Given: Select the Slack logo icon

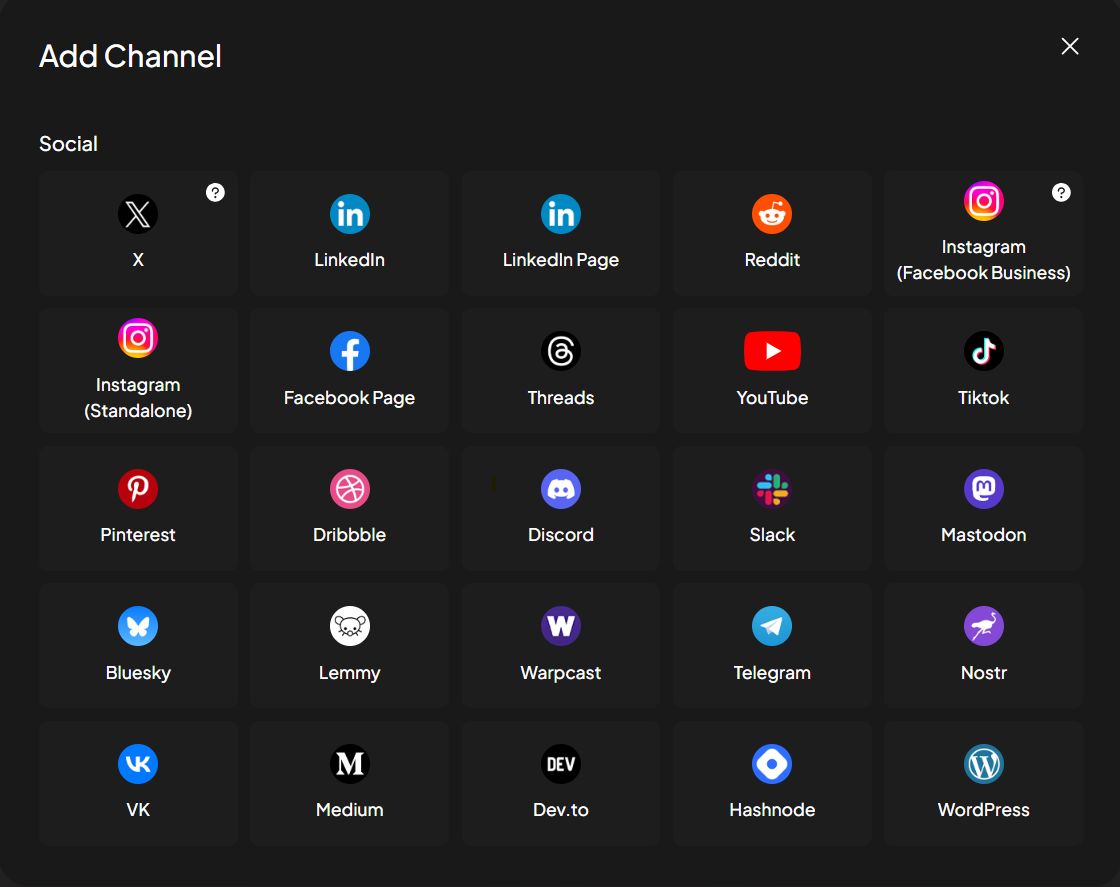Looking at the screenshot, I should coord(772,489).
